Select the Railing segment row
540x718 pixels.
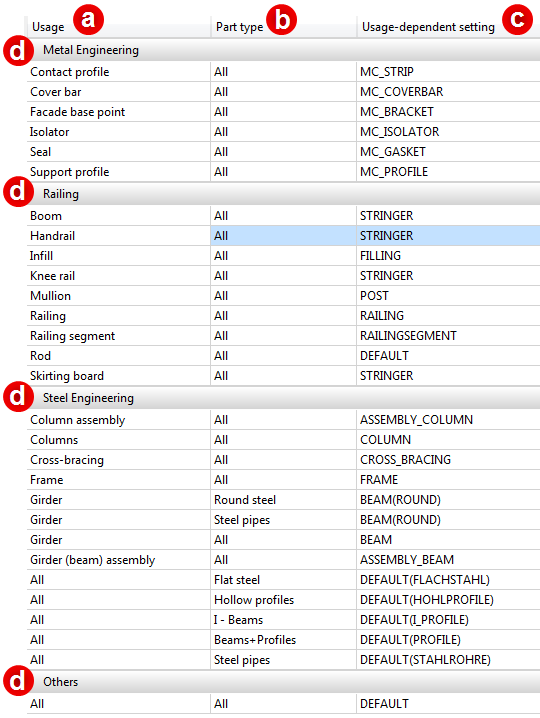point(284,336)
